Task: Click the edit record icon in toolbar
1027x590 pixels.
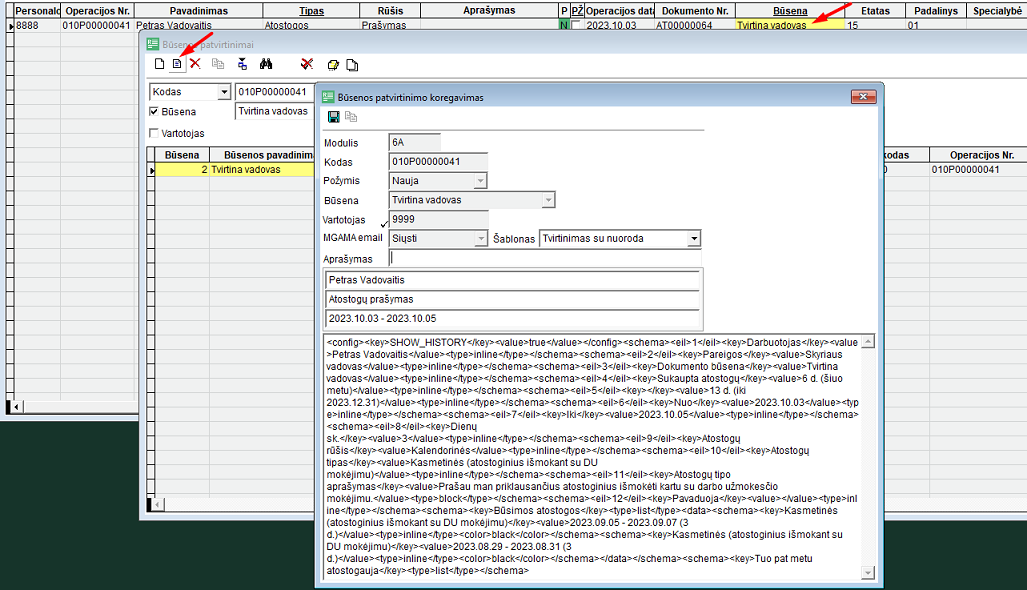Action: point(177,64)
